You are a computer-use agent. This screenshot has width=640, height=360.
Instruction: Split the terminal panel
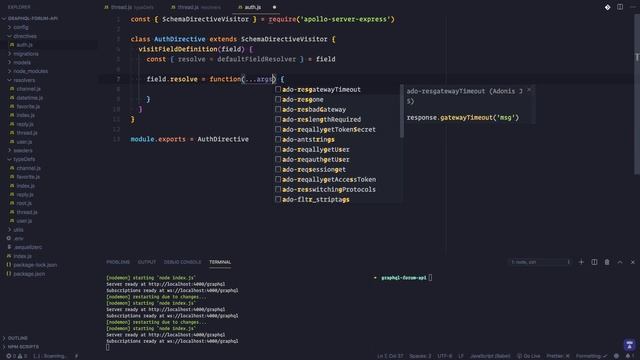[x=594, y=262]
